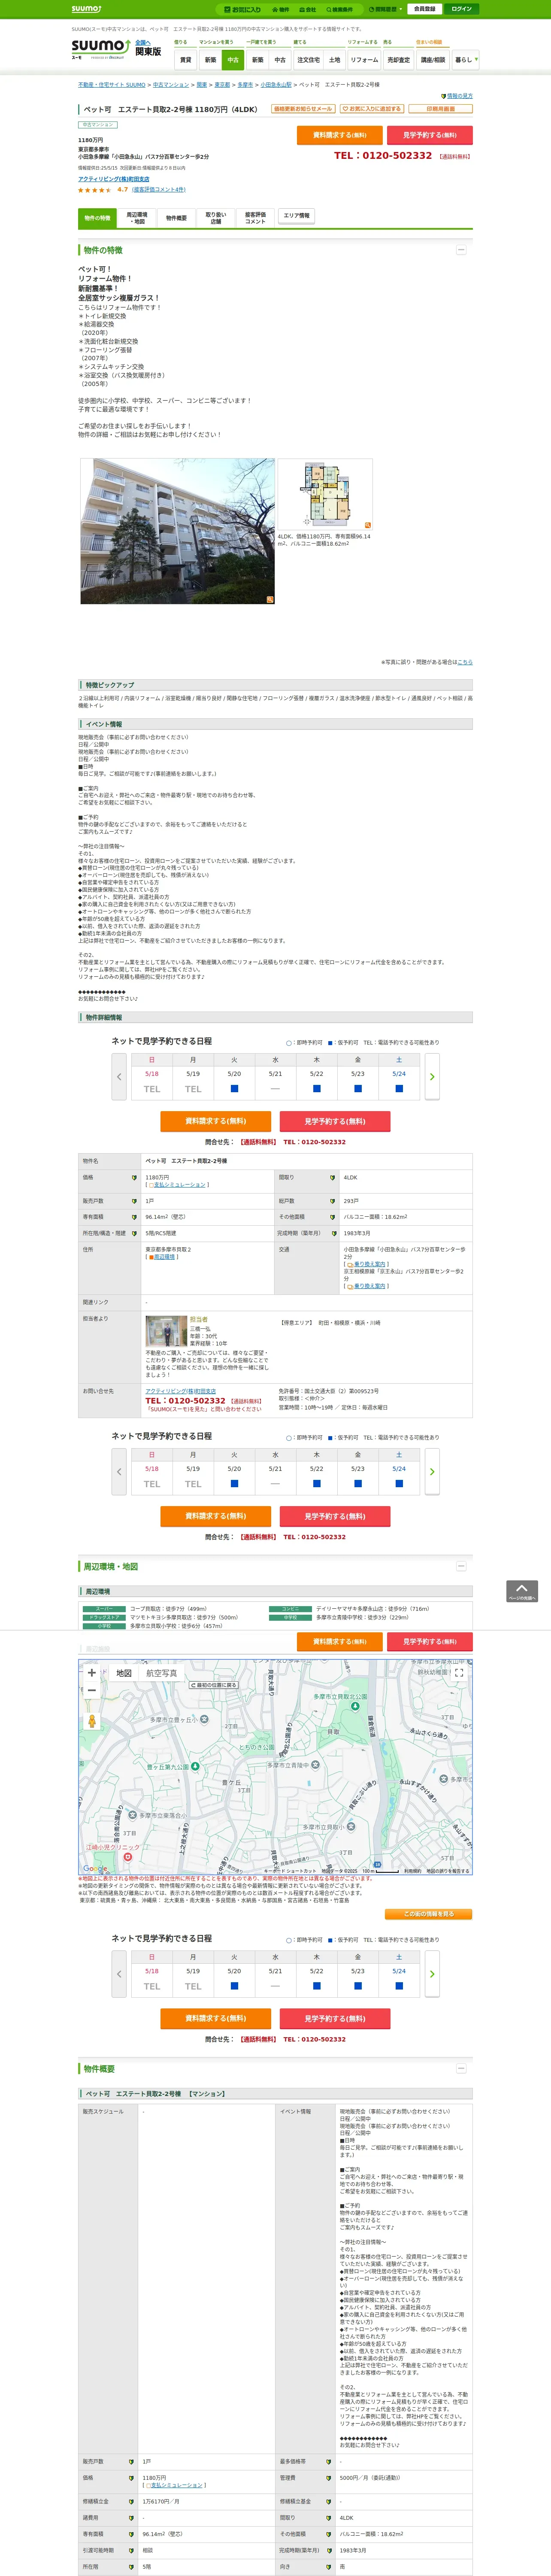Viewport: 551px width, 2576px height.
Task: Select 講座/相談 in the main navigation
Action: click(x=433, y=60)
